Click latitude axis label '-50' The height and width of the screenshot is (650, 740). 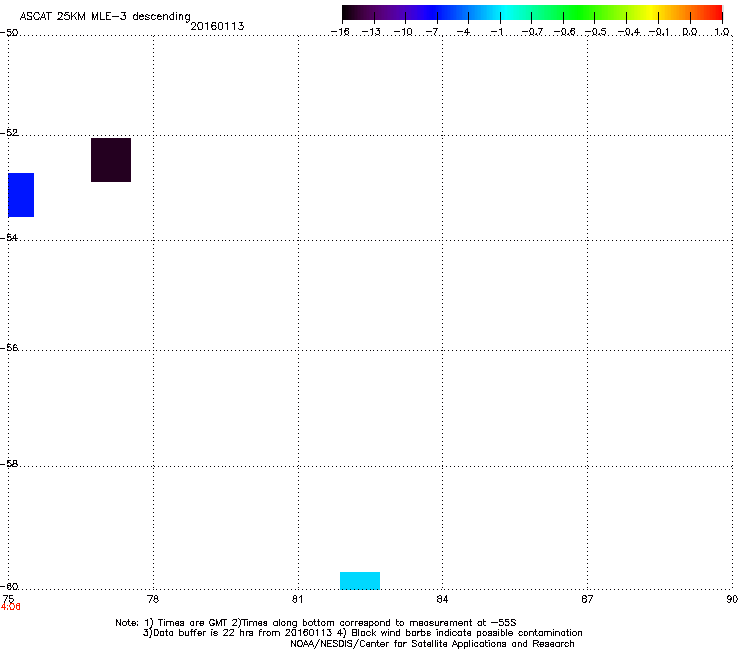coord(9,33)
